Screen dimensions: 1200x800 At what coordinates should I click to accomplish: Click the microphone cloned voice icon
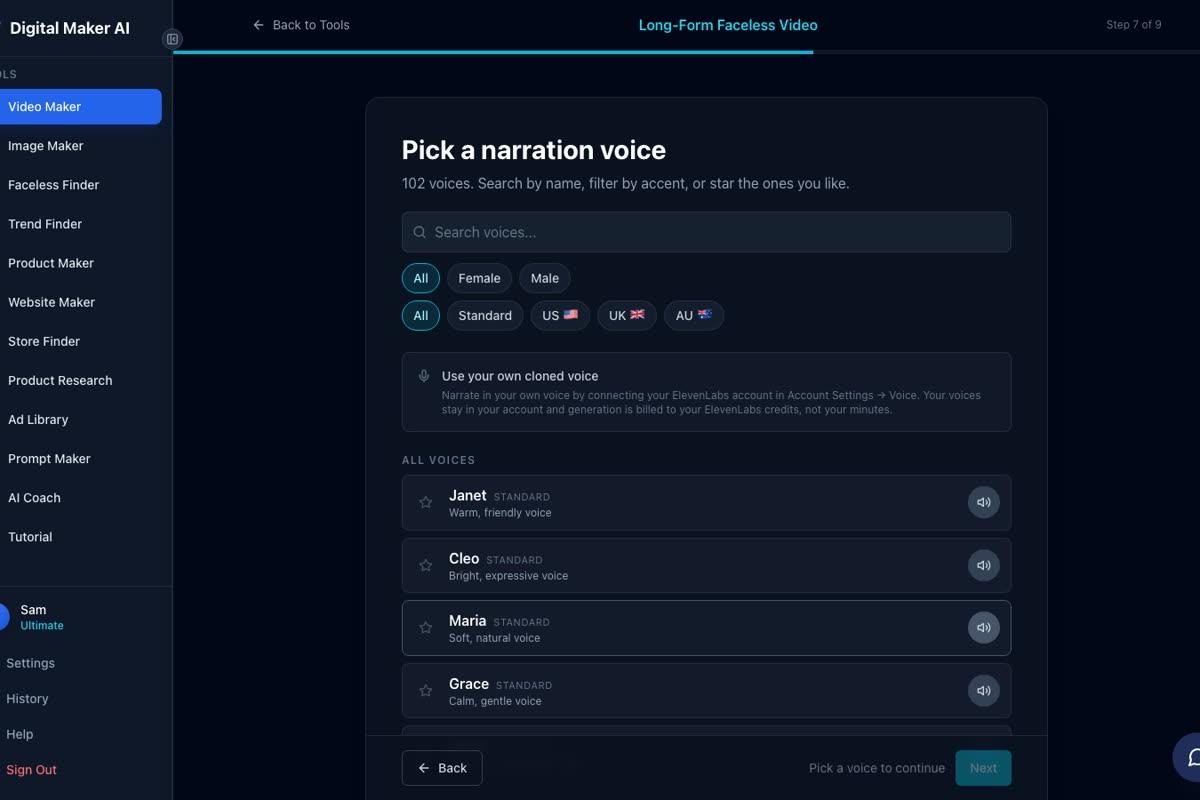click(424, 376)
